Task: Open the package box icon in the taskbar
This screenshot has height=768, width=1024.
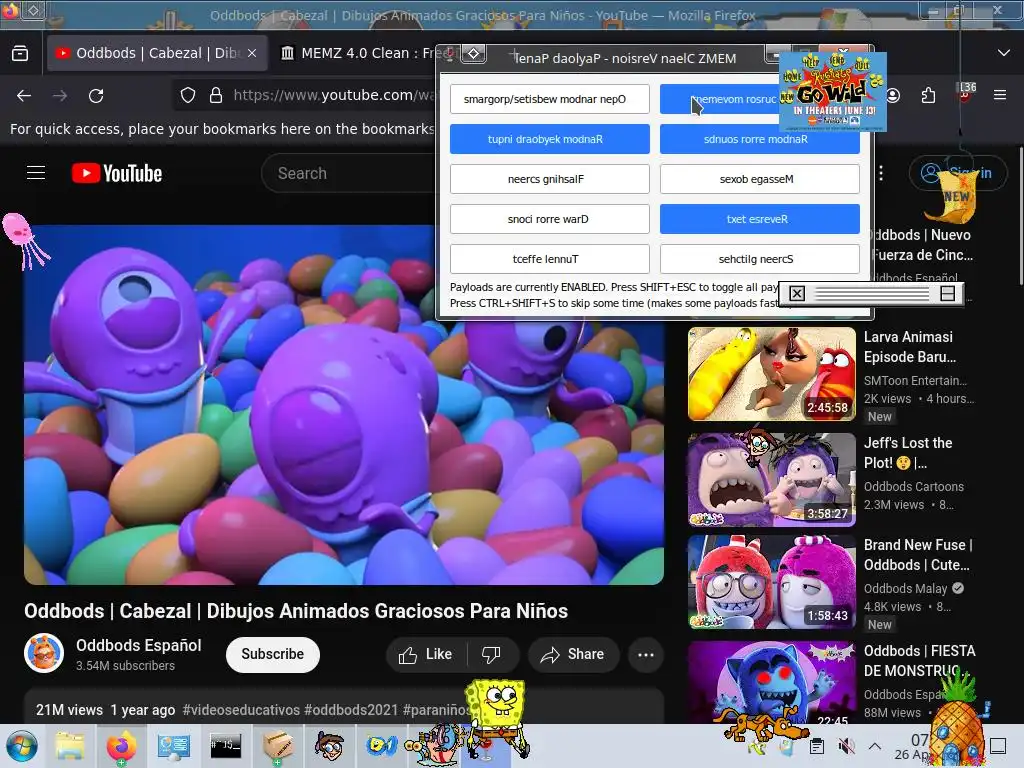Action: pos(278,746)
